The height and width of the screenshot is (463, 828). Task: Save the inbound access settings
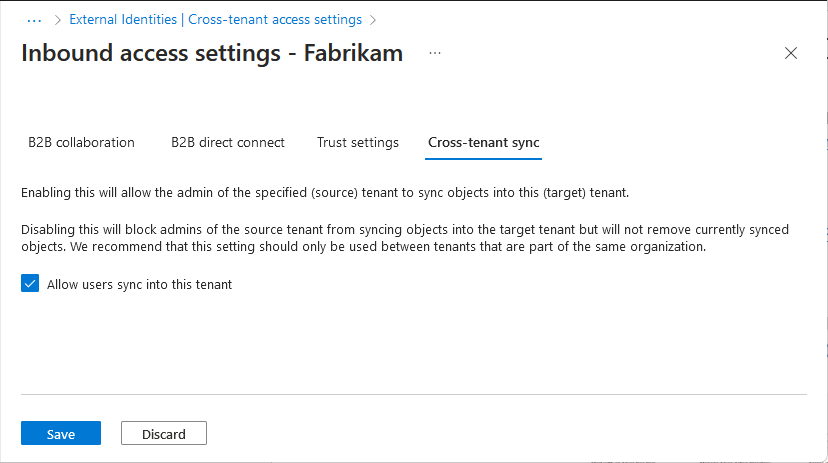click(61, 434)
